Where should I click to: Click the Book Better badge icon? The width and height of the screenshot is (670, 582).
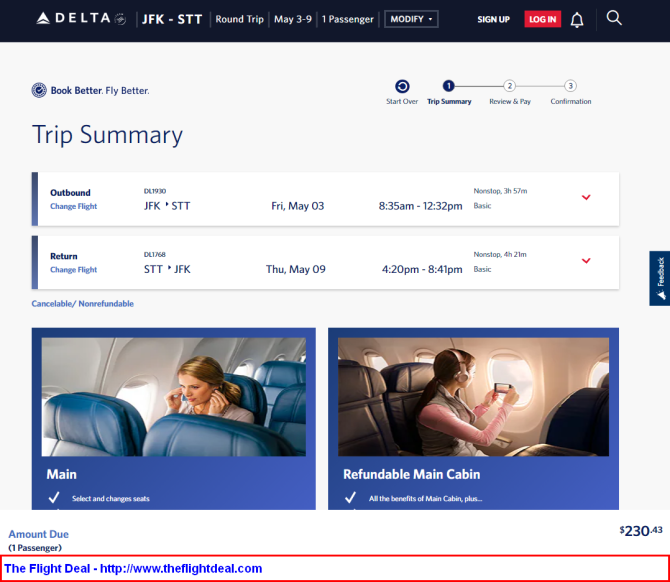coord(39,90)
